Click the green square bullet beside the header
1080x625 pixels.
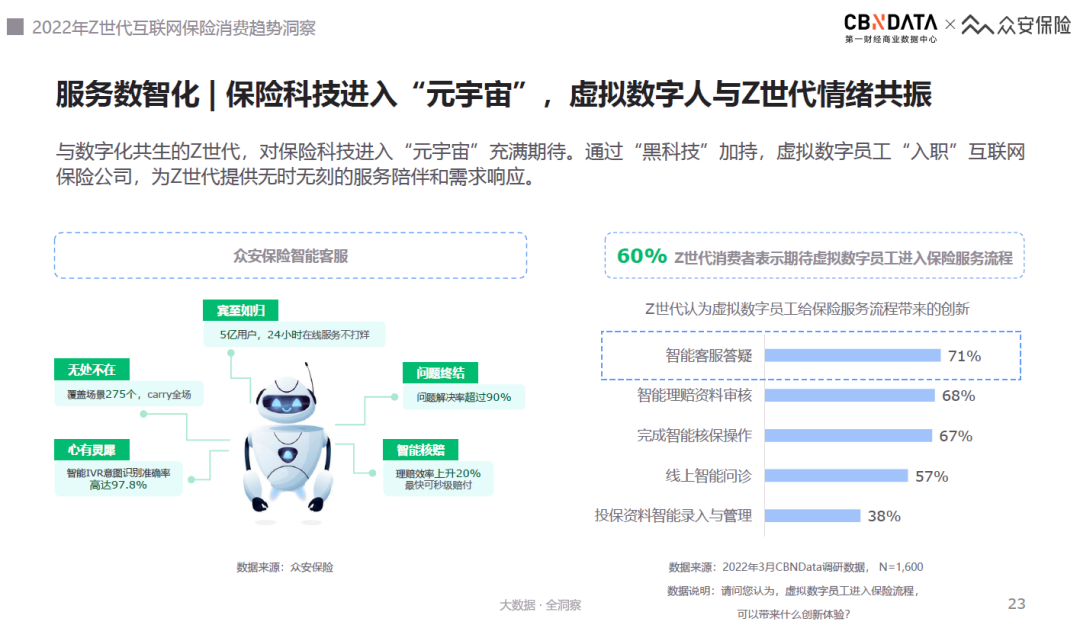pos(14,27)
